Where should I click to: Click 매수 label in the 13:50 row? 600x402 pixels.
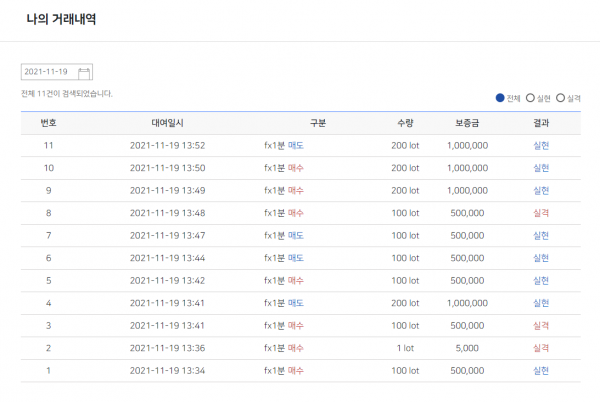pos(296,168)
